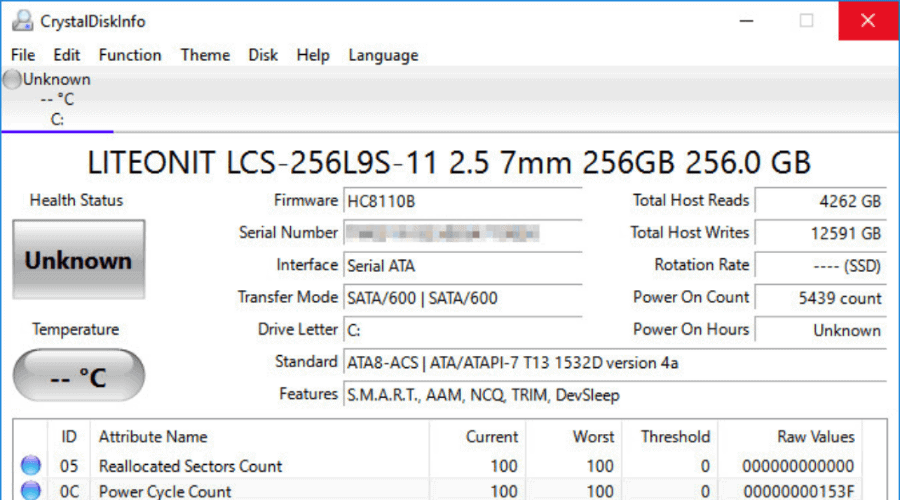Click the Interface field Serial ATA
The width and height of the screenshot is (900, 500).
463,266
